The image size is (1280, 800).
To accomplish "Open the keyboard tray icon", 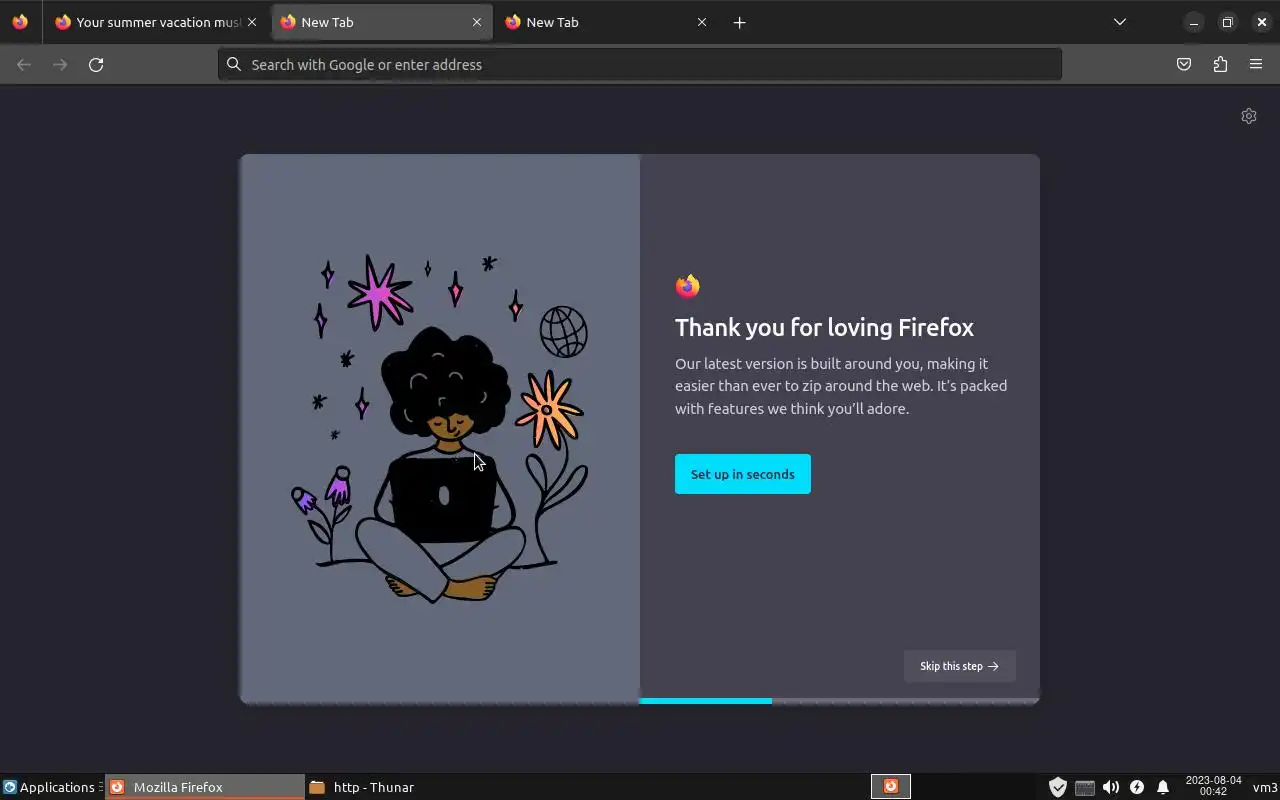I will 1085,787.
